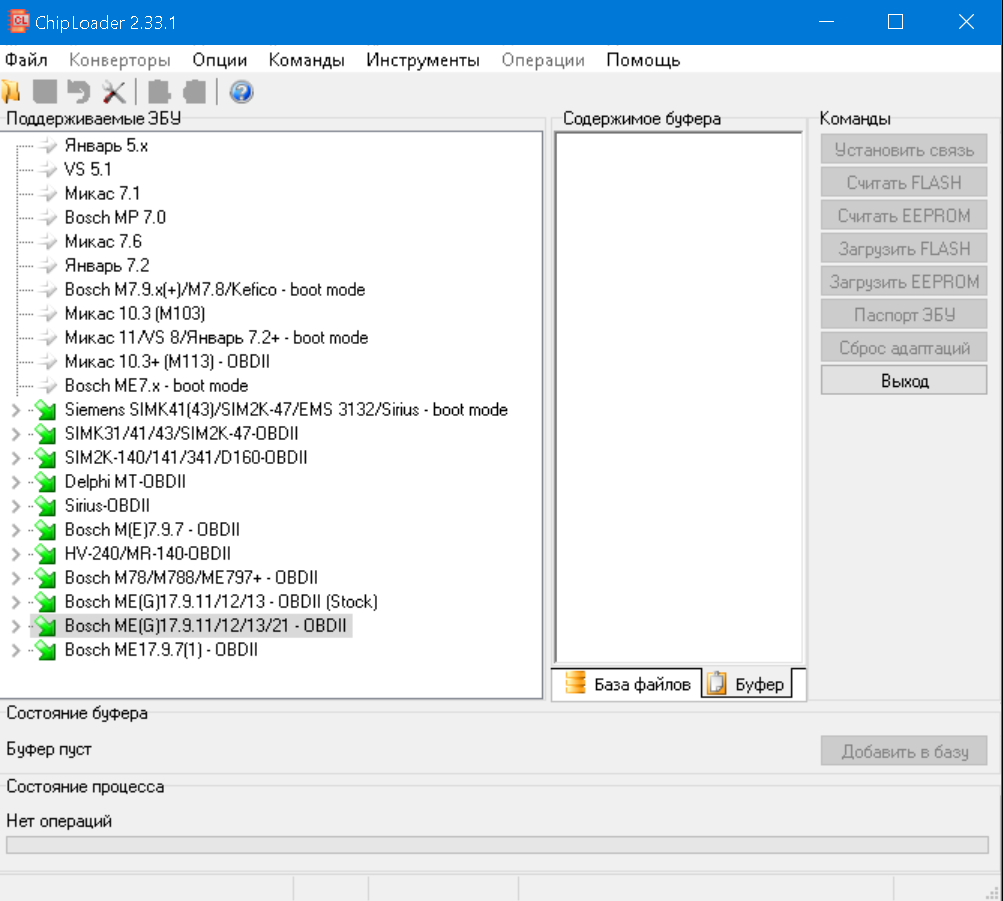Click the gray toolbar icon just before the help icon
This screenshot has width=1003, height=901.
pos(194,92)
